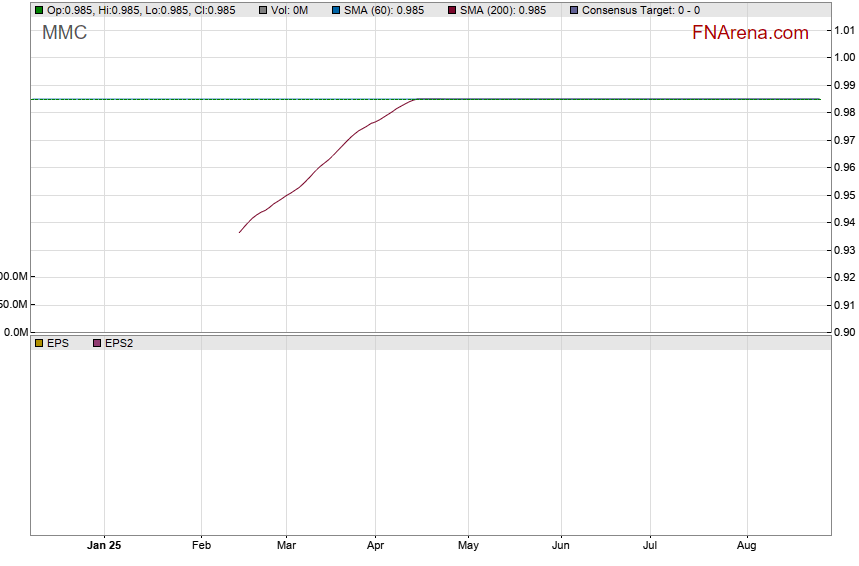The width and height of the screenshot is (859, 566).
Task: Click the 0.90 price axis label
Action: point(844,332)
